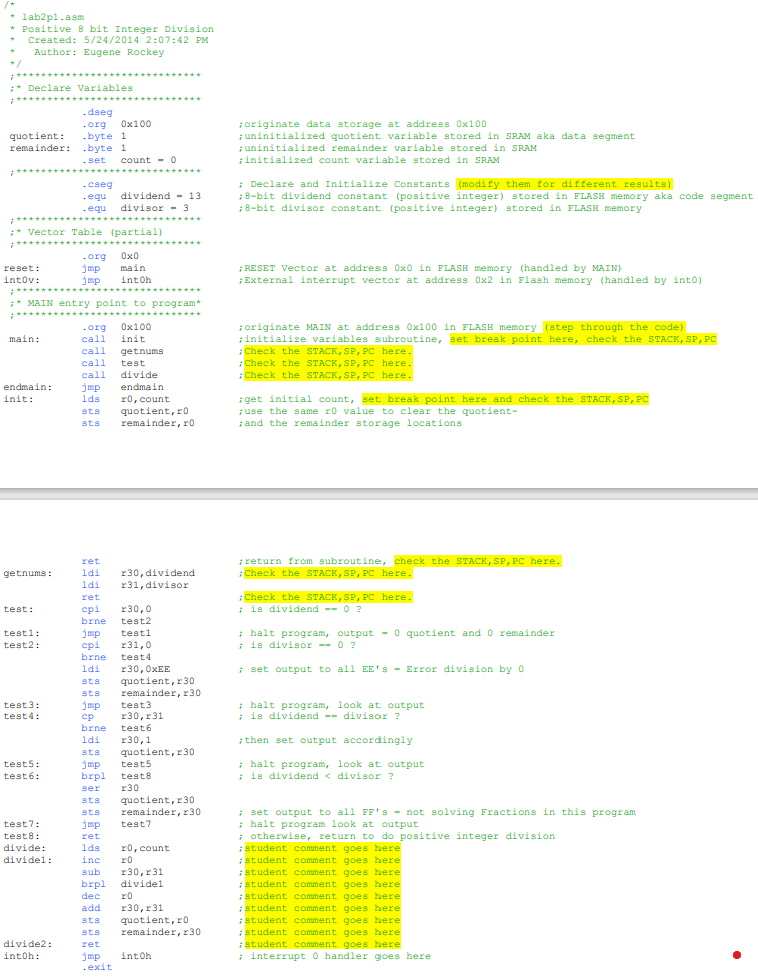Click the 'MAIN entry point to program' heading

(114, 303)
